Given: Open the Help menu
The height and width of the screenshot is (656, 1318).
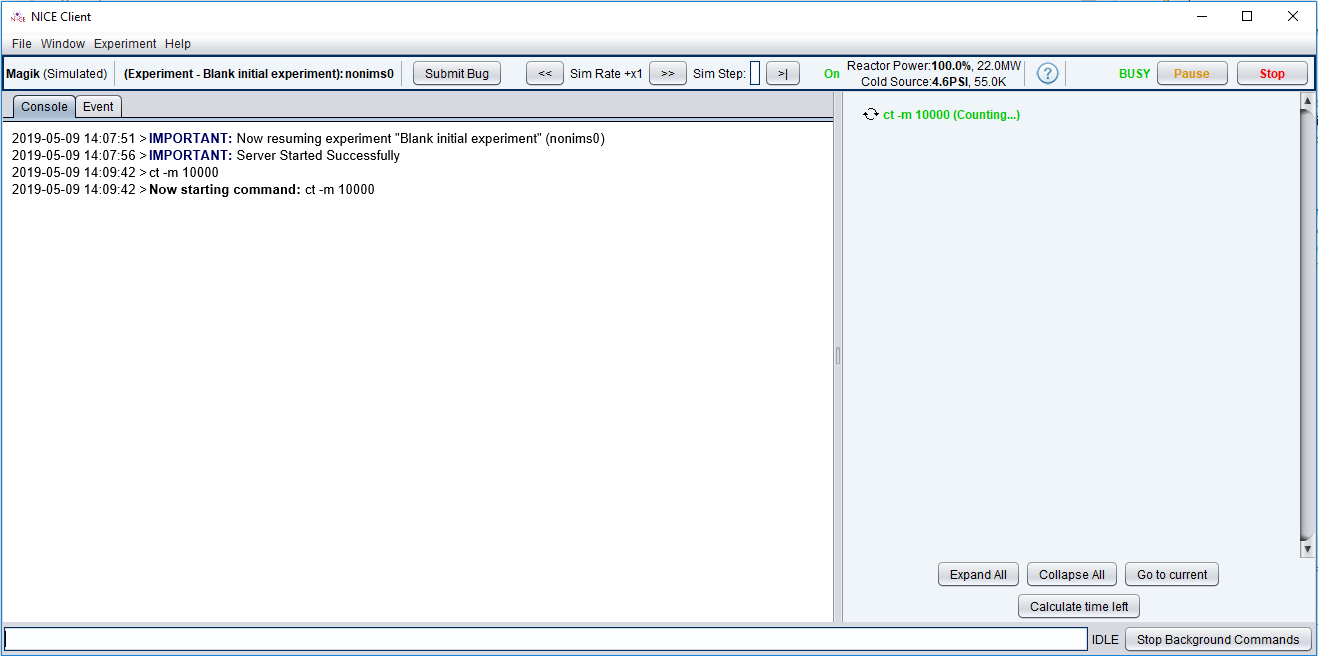Looking at the screenshot, I should (178, 44).
